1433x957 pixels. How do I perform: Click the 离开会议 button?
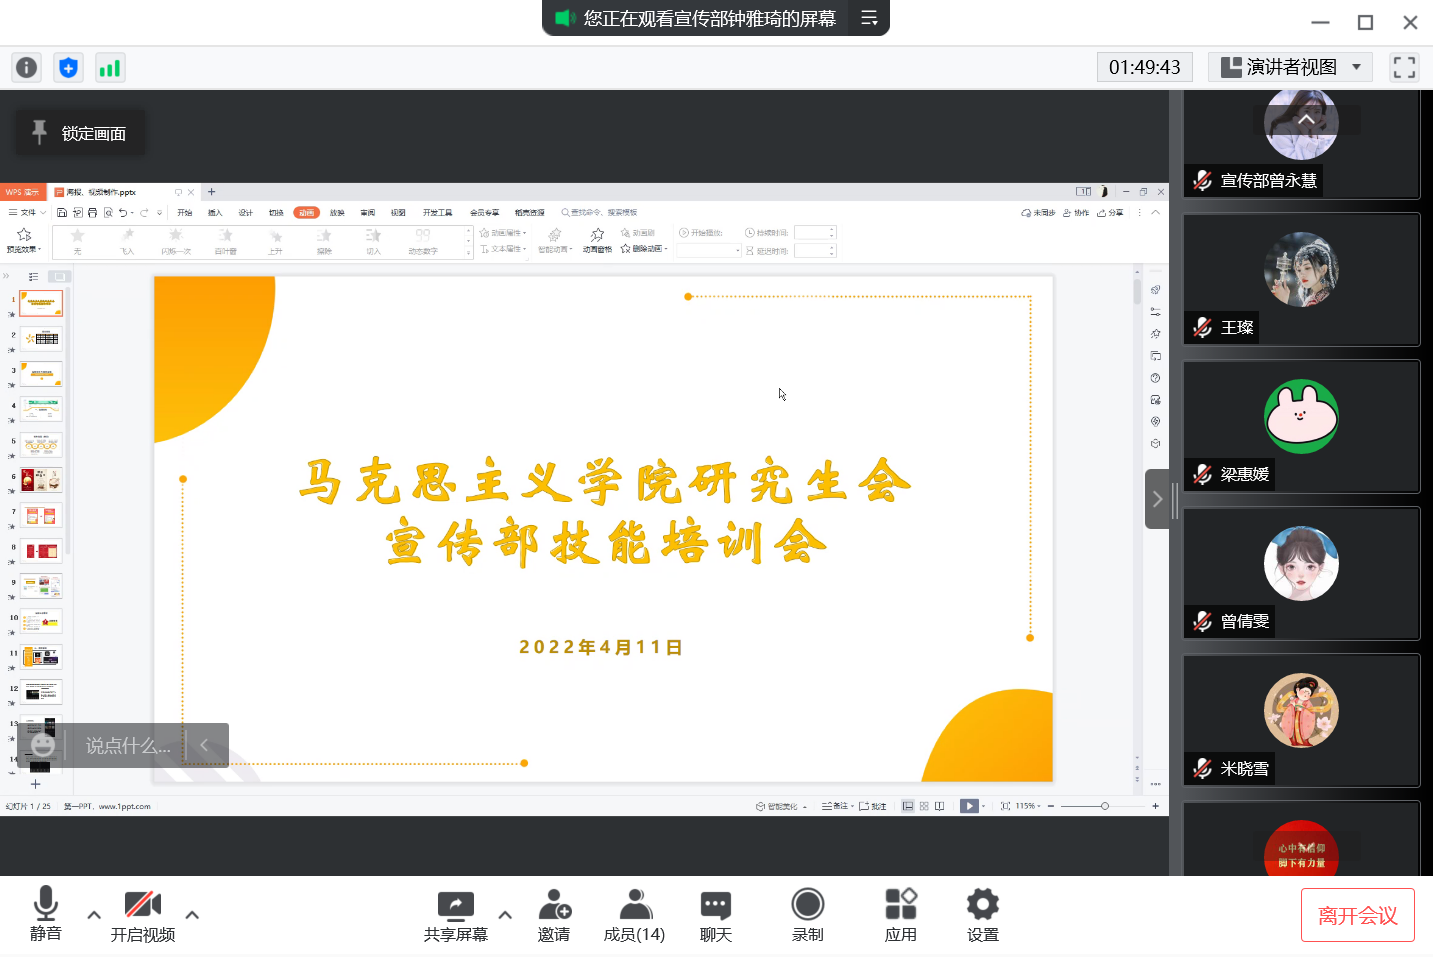tap(1357, 915)
